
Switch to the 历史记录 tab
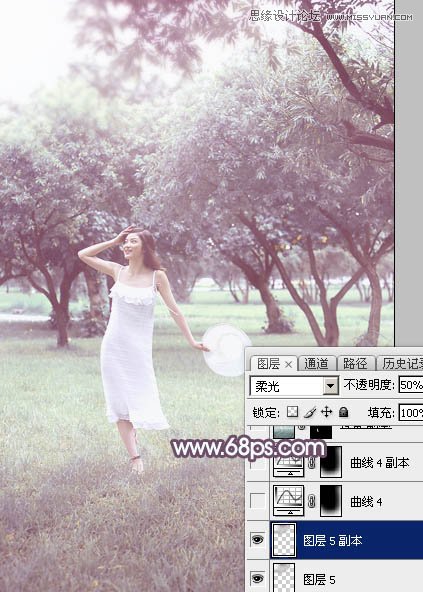[401, 364]
